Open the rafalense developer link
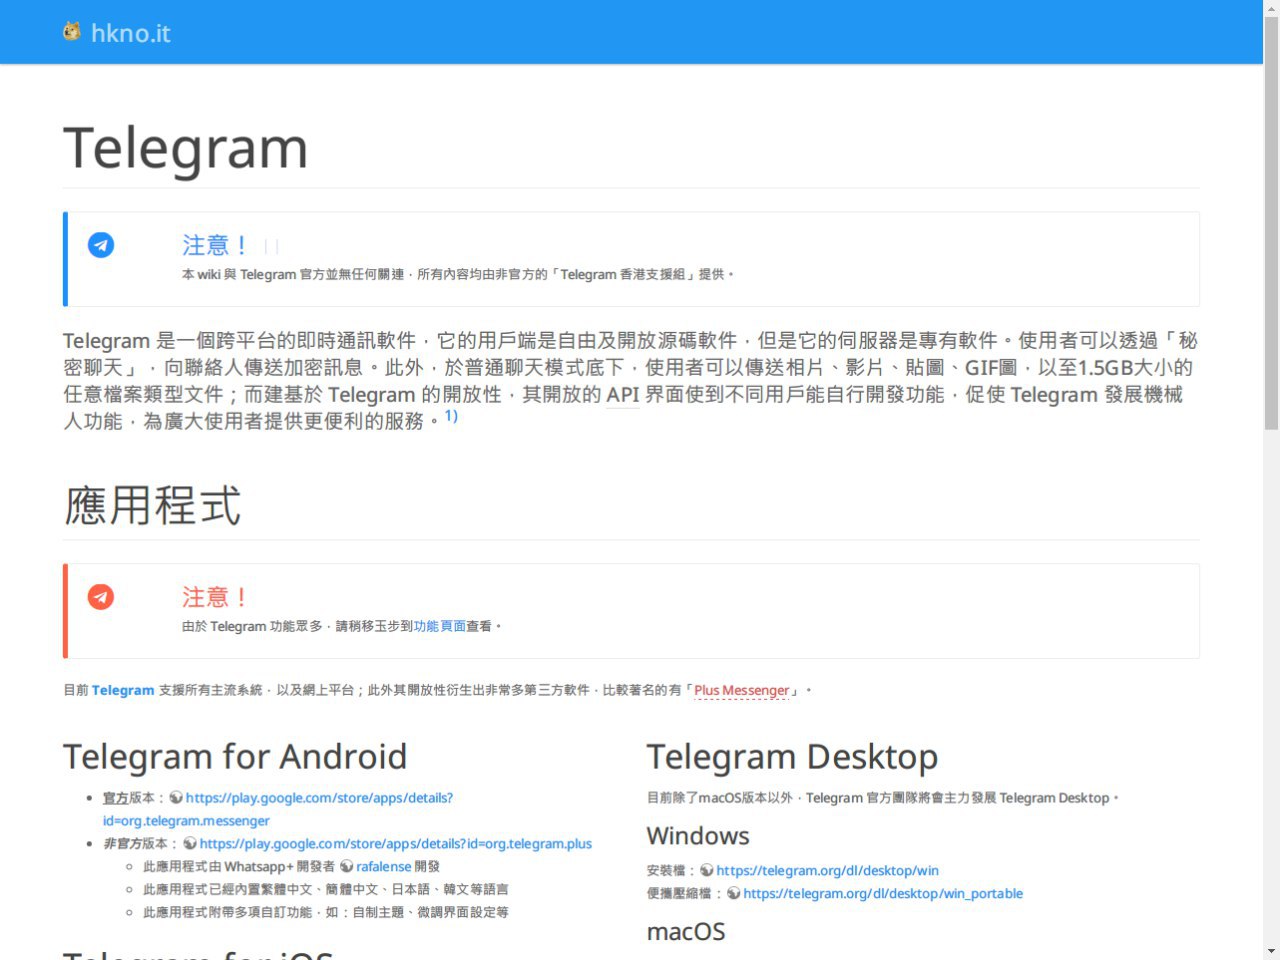This screenshot has width=1280, height=960. tap(384, 867)
